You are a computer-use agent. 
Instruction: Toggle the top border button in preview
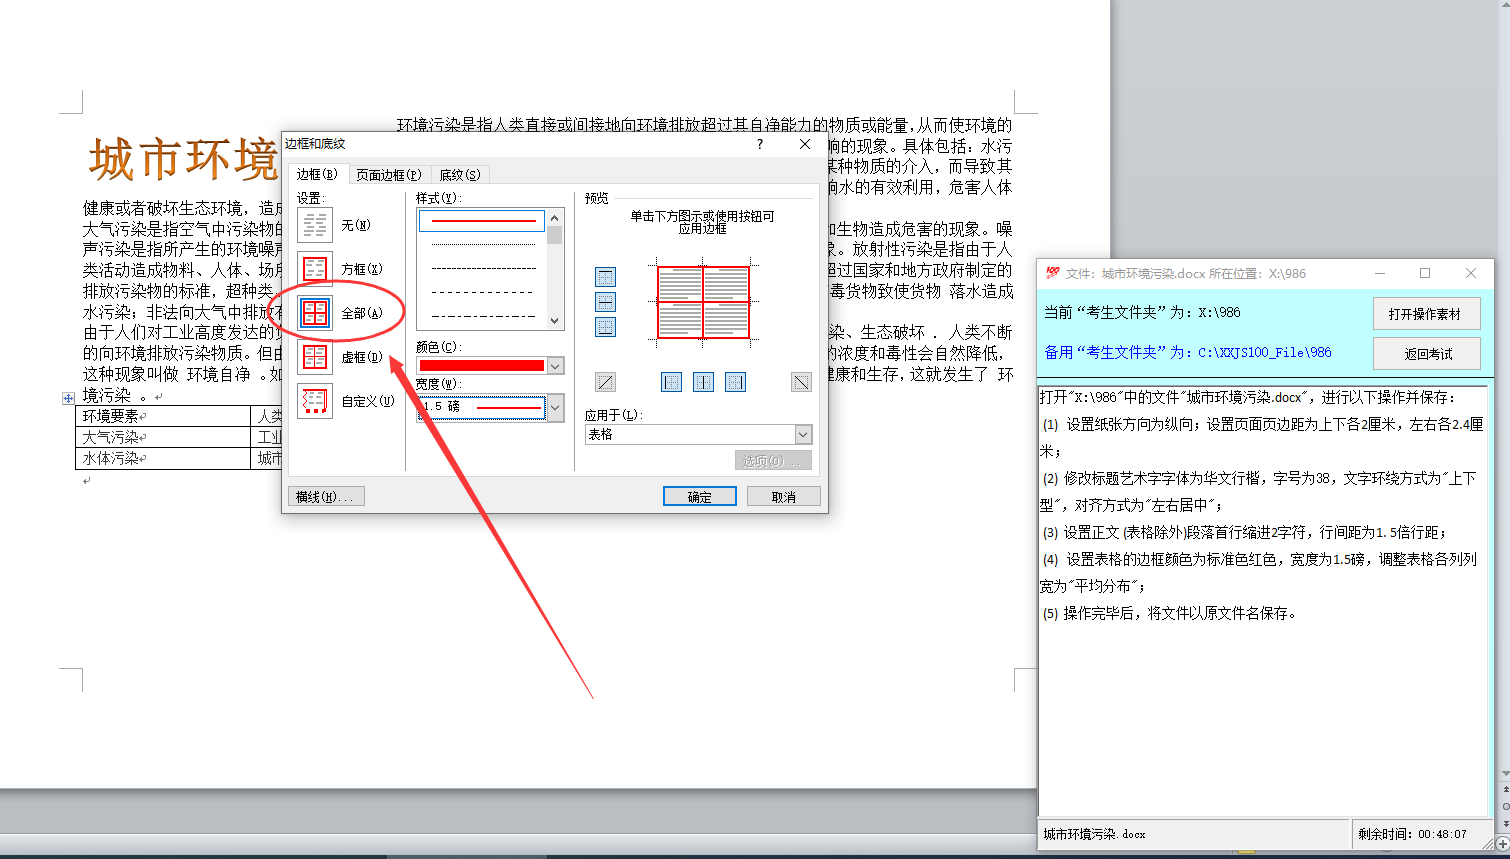605,277
